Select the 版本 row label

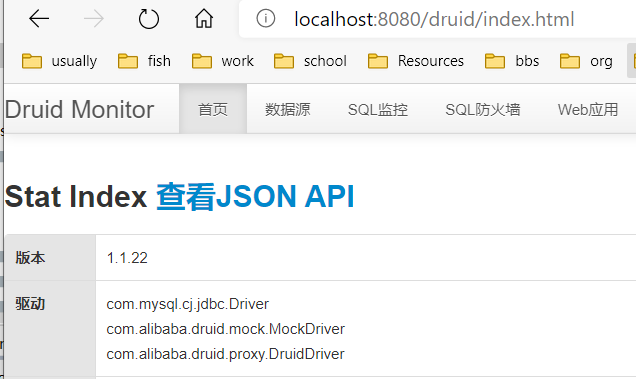coord(30,258)
